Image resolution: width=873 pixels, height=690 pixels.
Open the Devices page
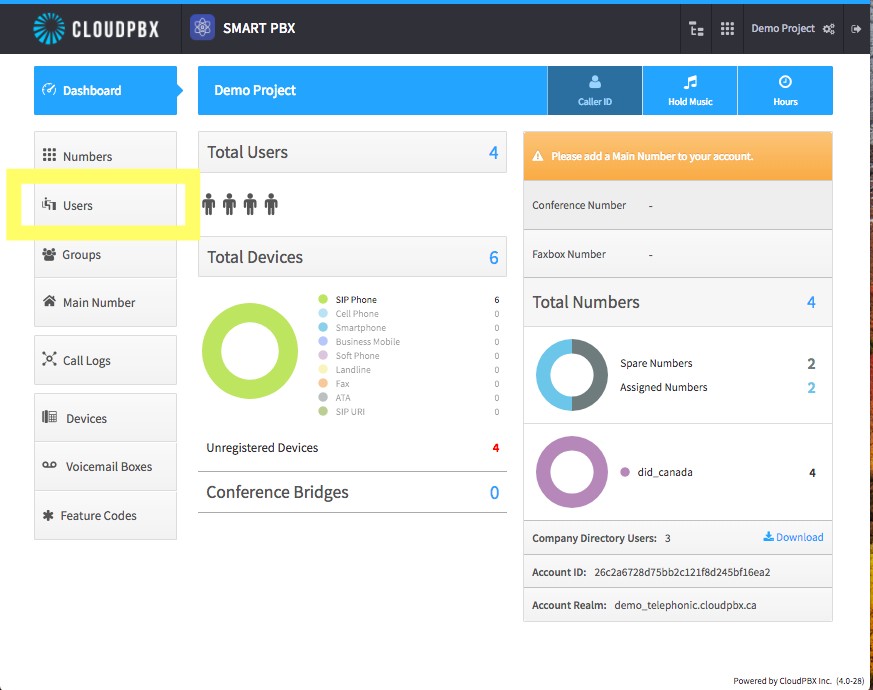105,418
